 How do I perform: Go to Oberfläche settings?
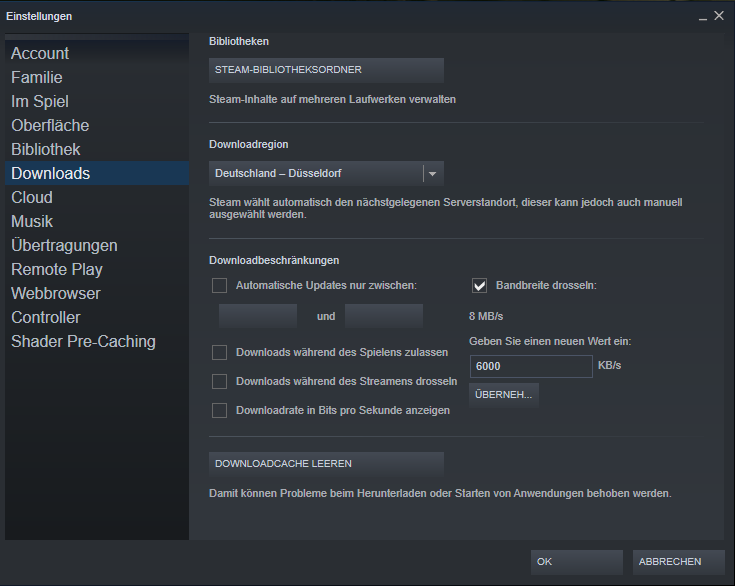97,125
